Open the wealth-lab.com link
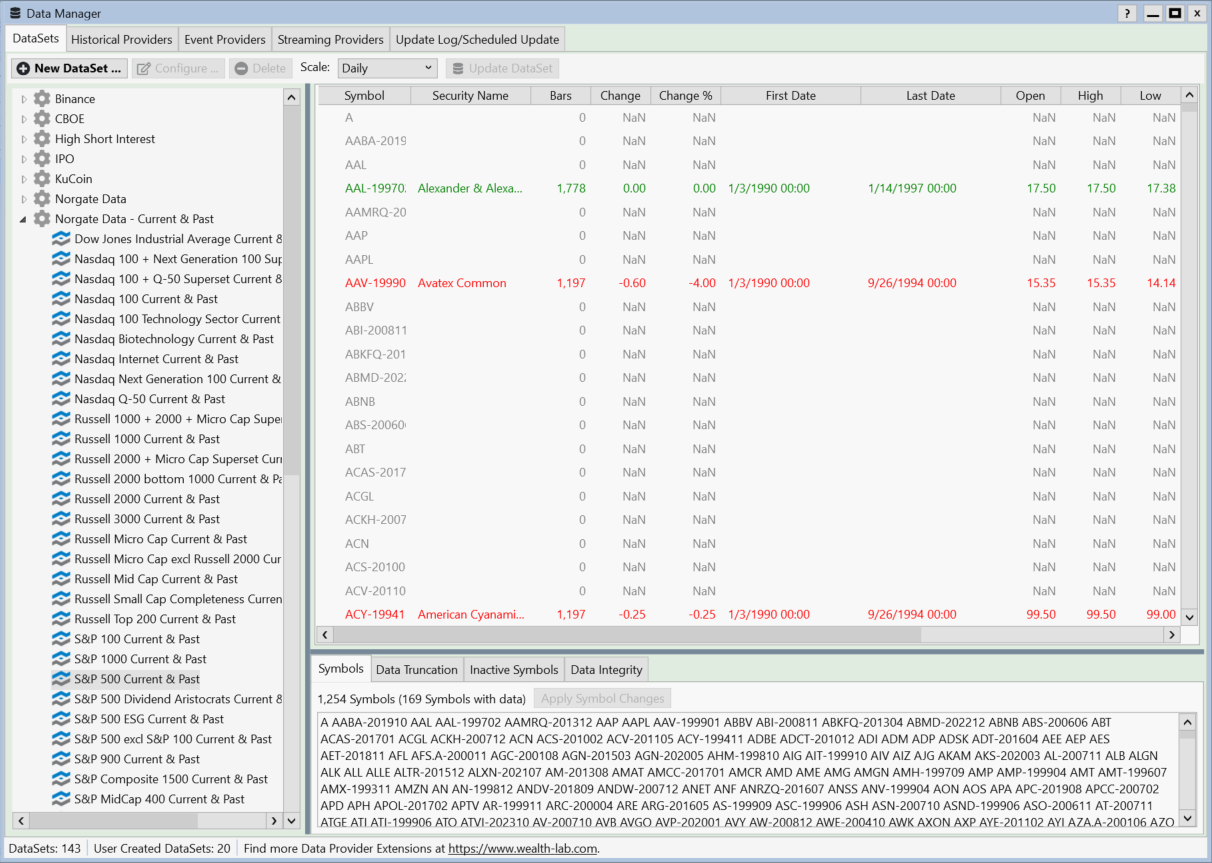The image size is (1212, 863). (523, 848)
